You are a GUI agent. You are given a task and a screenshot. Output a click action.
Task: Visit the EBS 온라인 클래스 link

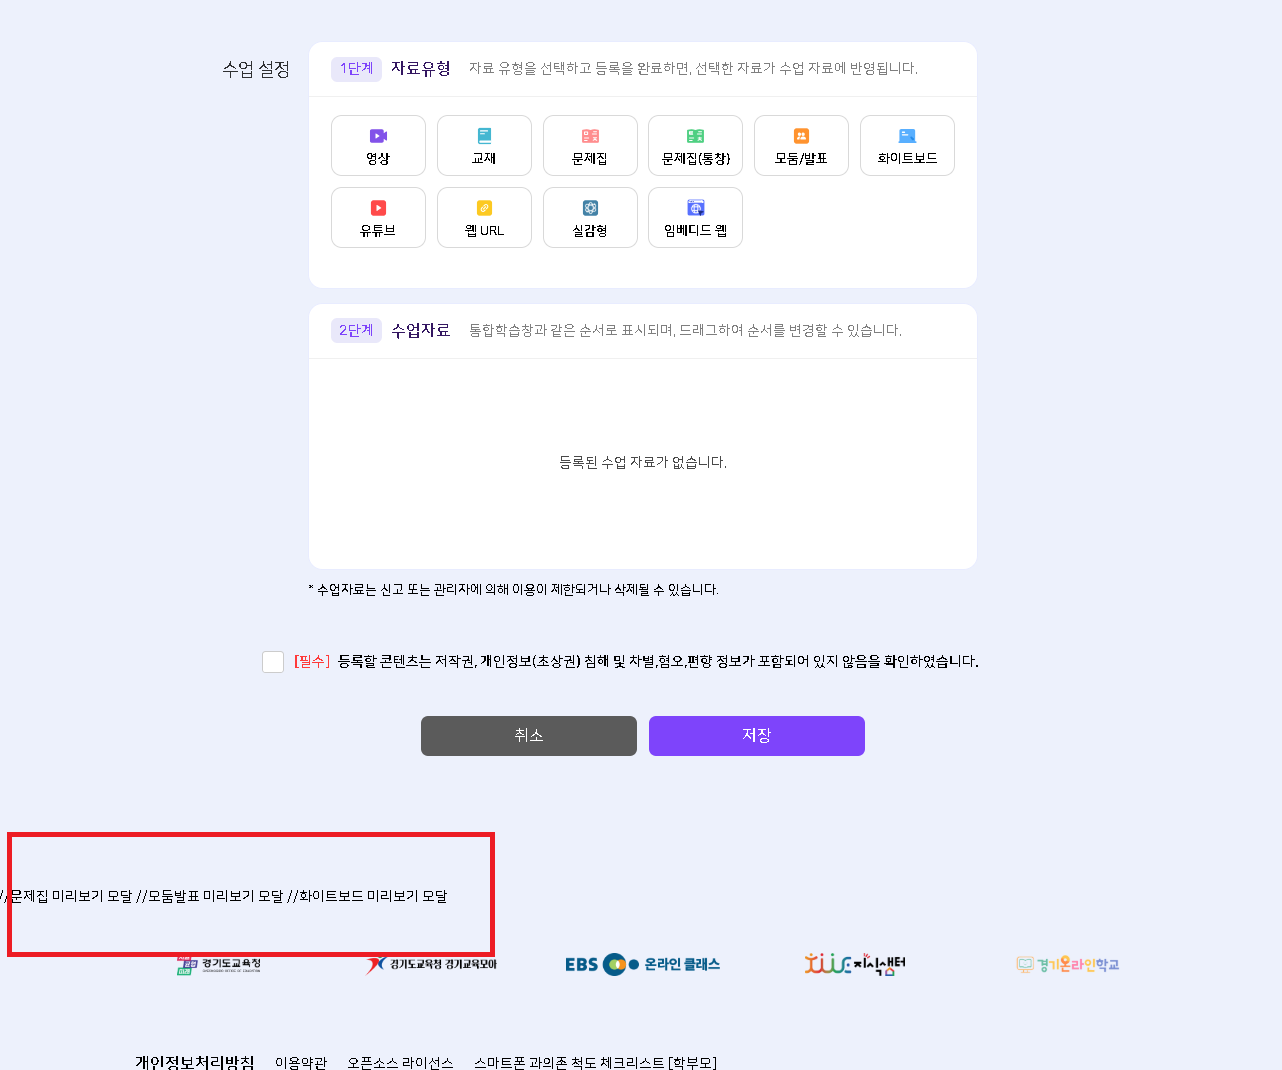point(642,965)
